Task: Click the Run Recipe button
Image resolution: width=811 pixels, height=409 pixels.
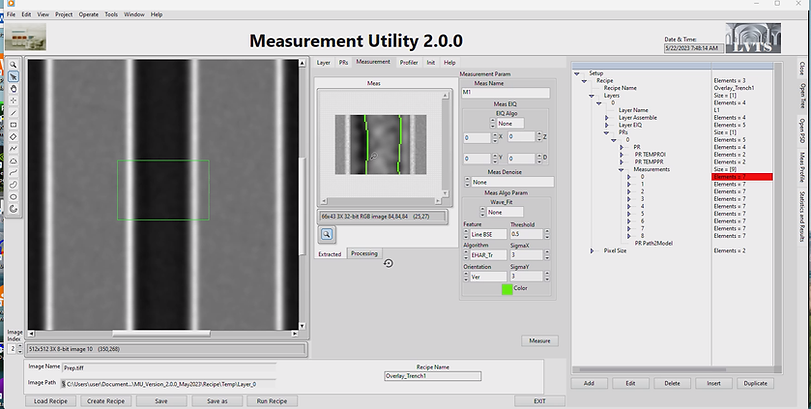Action: click(272, 401)
